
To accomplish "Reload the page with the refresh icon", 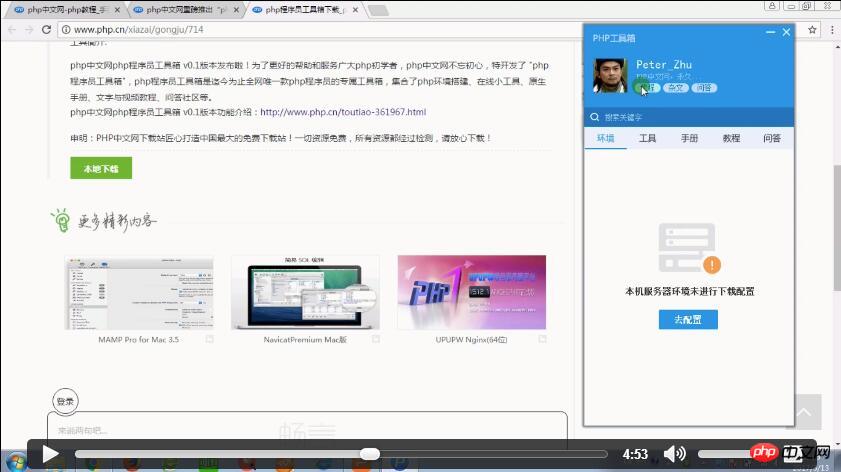I will (x=47, y=30).
